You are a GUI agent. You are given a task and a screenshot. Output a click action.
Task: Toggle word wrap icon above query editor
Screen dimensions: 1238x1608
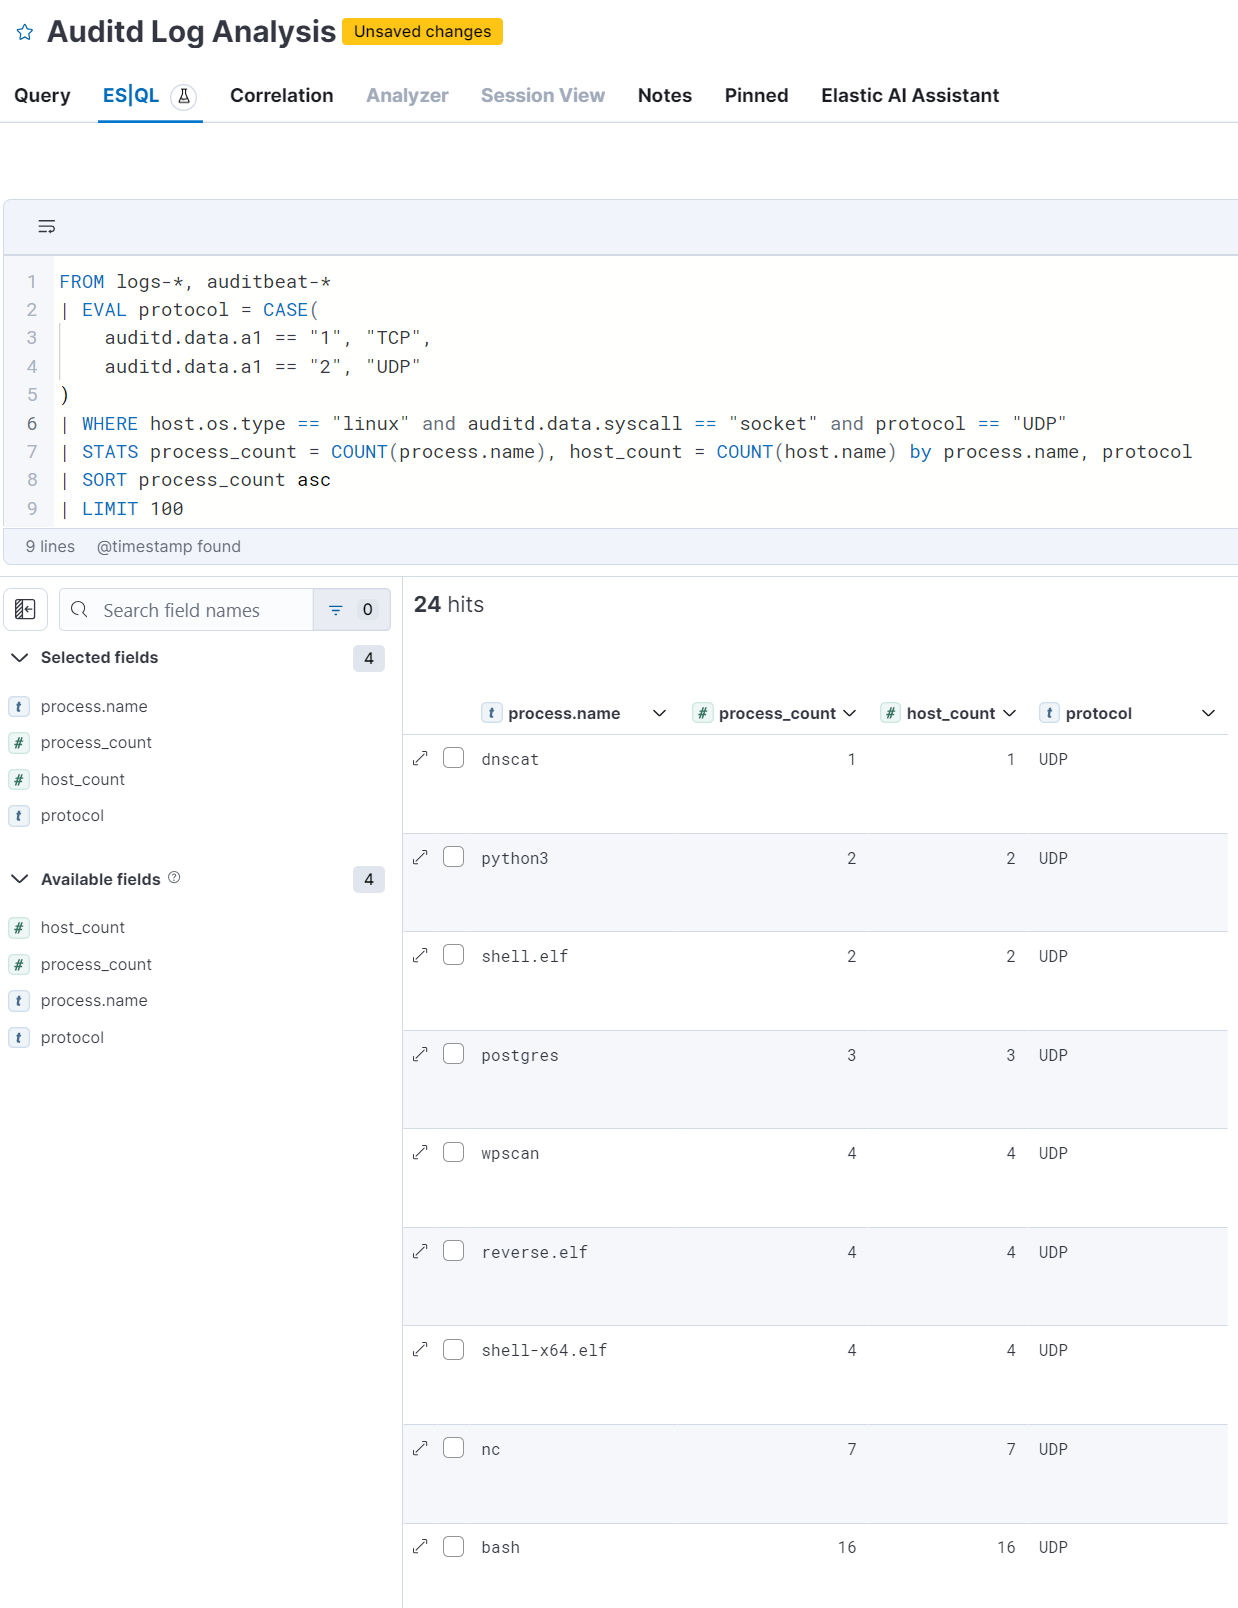click(x=47, y=227)
